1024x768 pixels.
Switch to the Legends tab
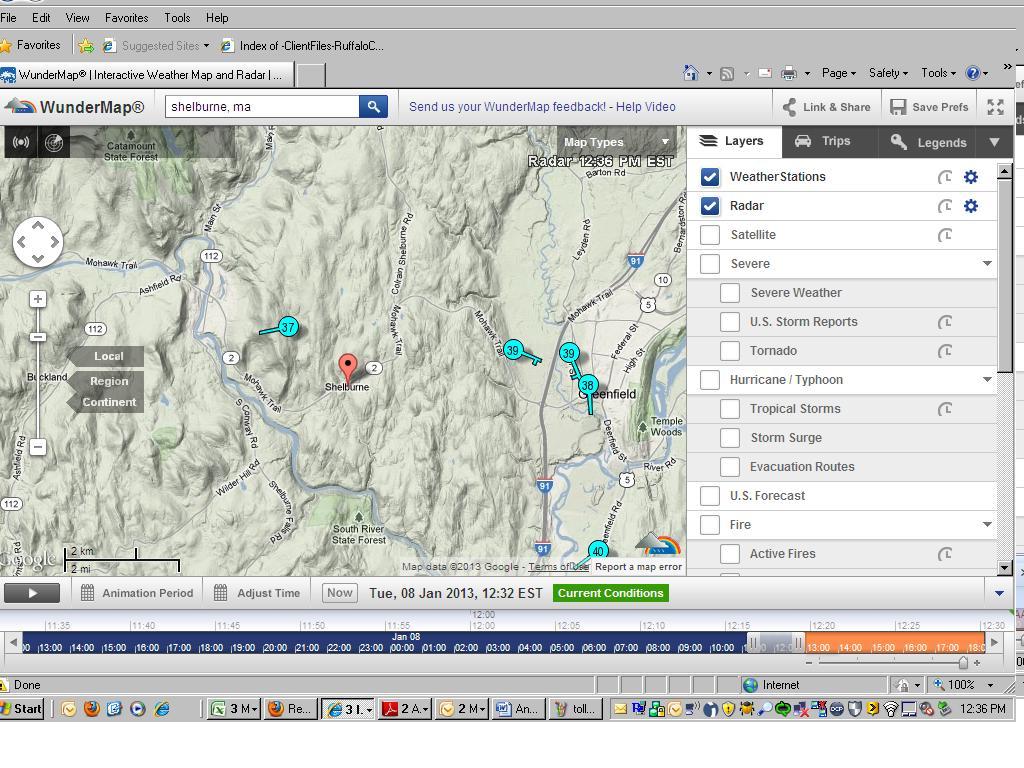coord(929,142)
